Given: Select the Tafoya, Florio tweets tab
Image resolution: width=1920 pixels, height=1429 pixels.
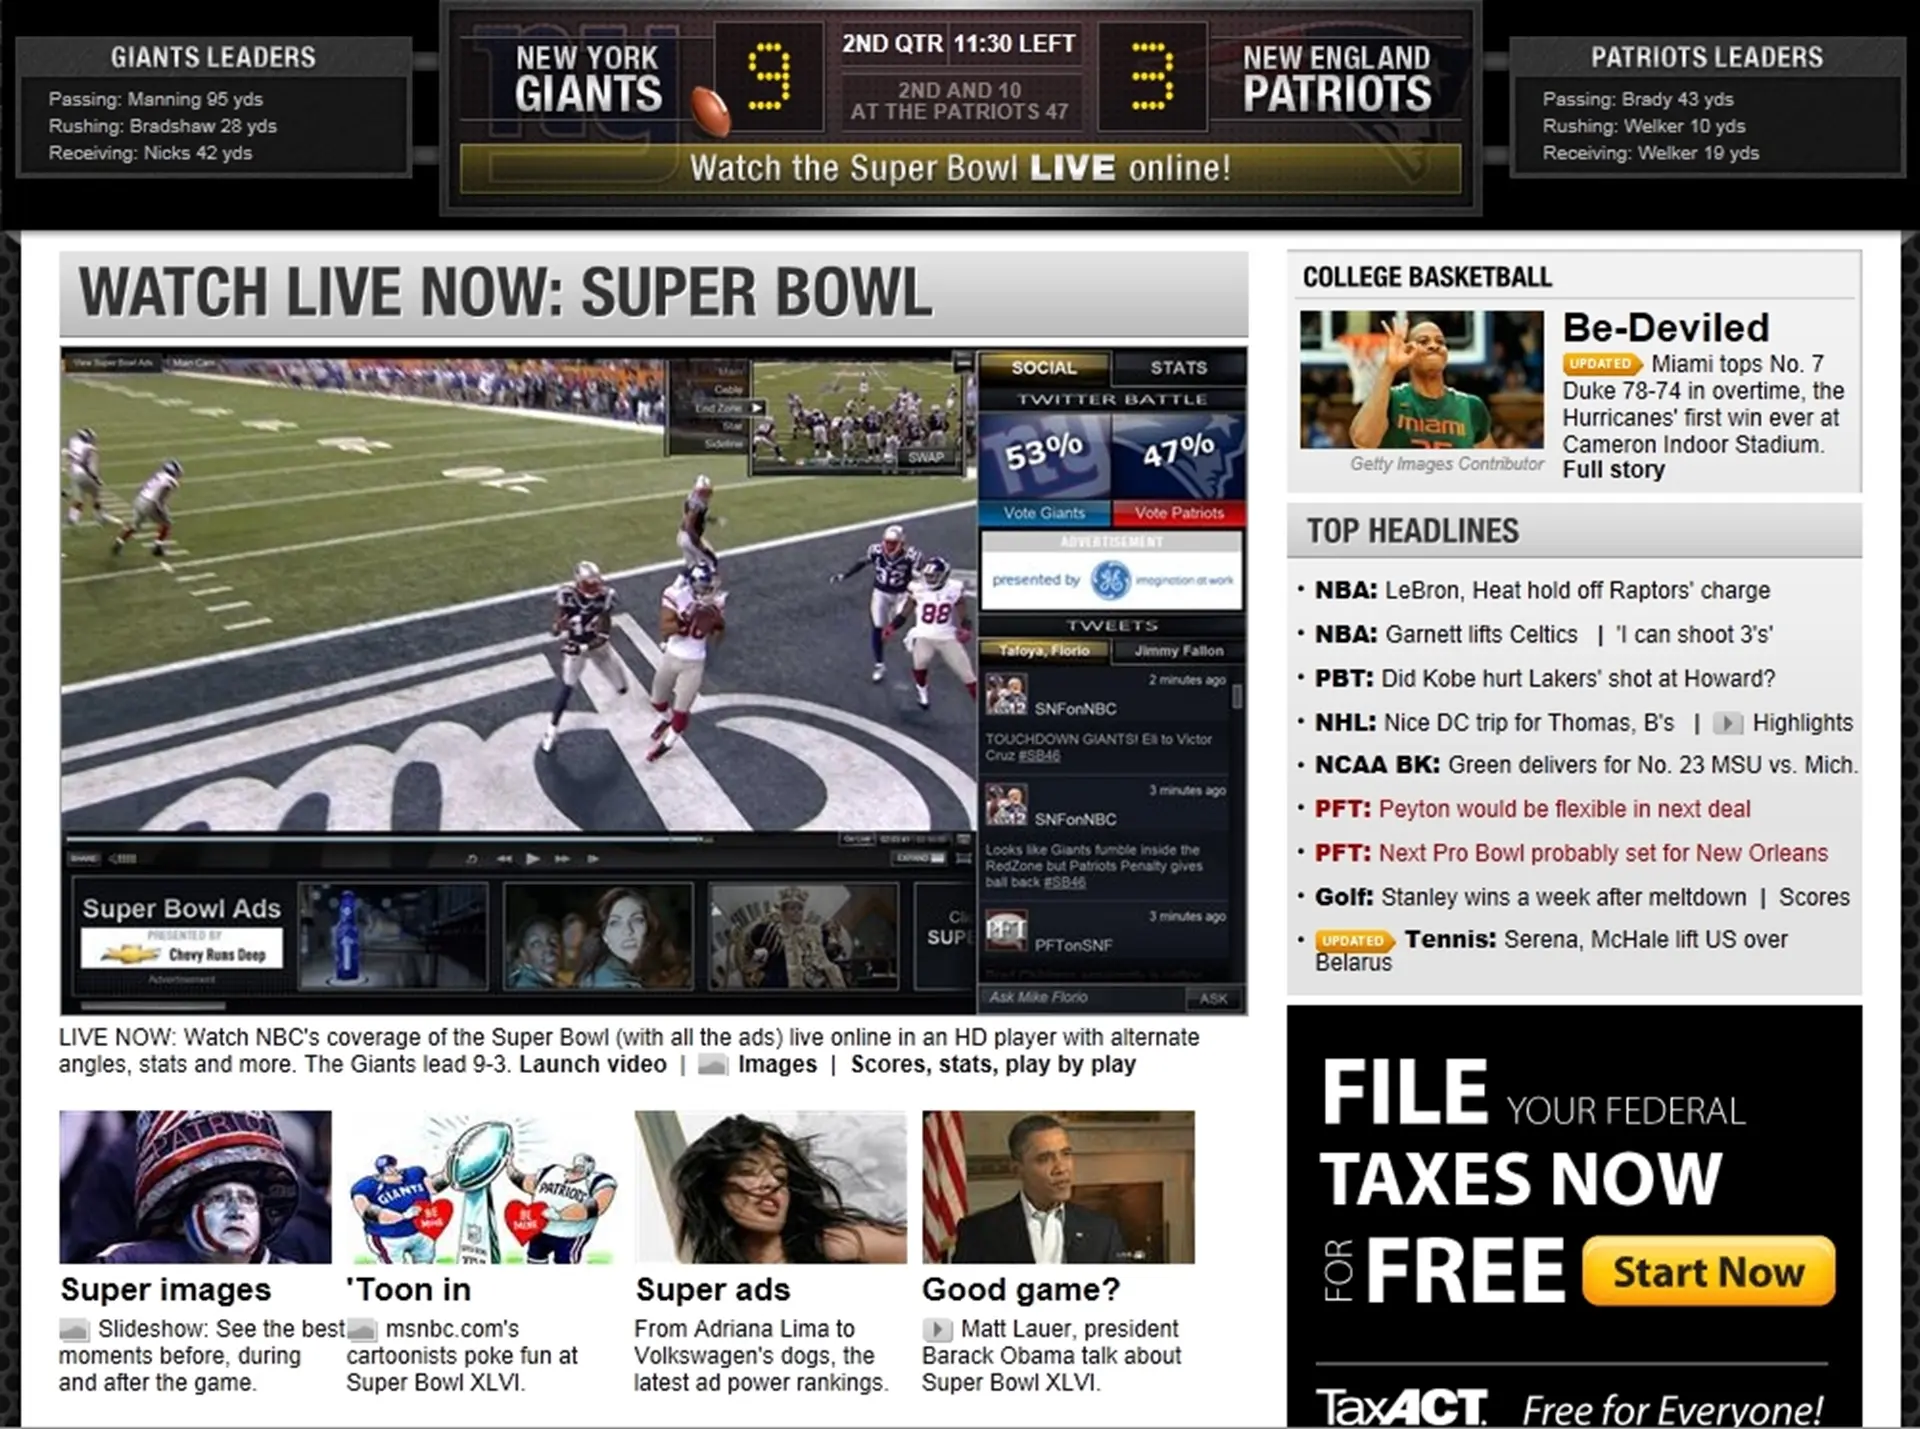Looking at the screenshot, I should [1044, 650].
